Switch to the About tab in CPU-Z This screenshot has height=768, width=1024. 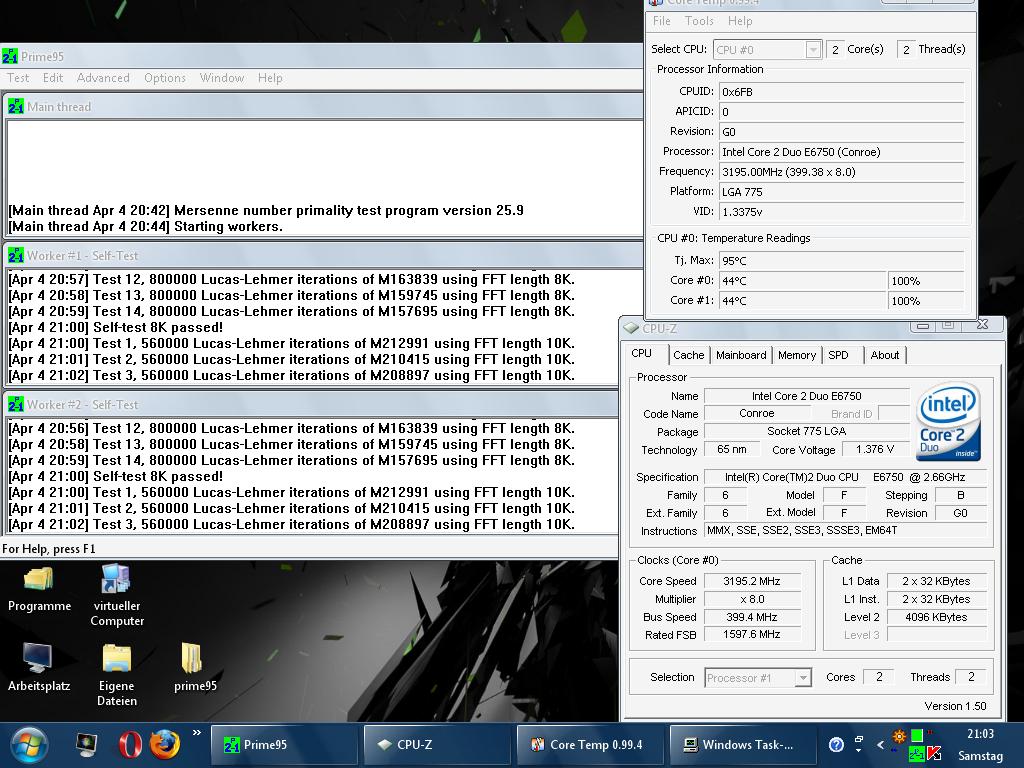click(885, 355)
